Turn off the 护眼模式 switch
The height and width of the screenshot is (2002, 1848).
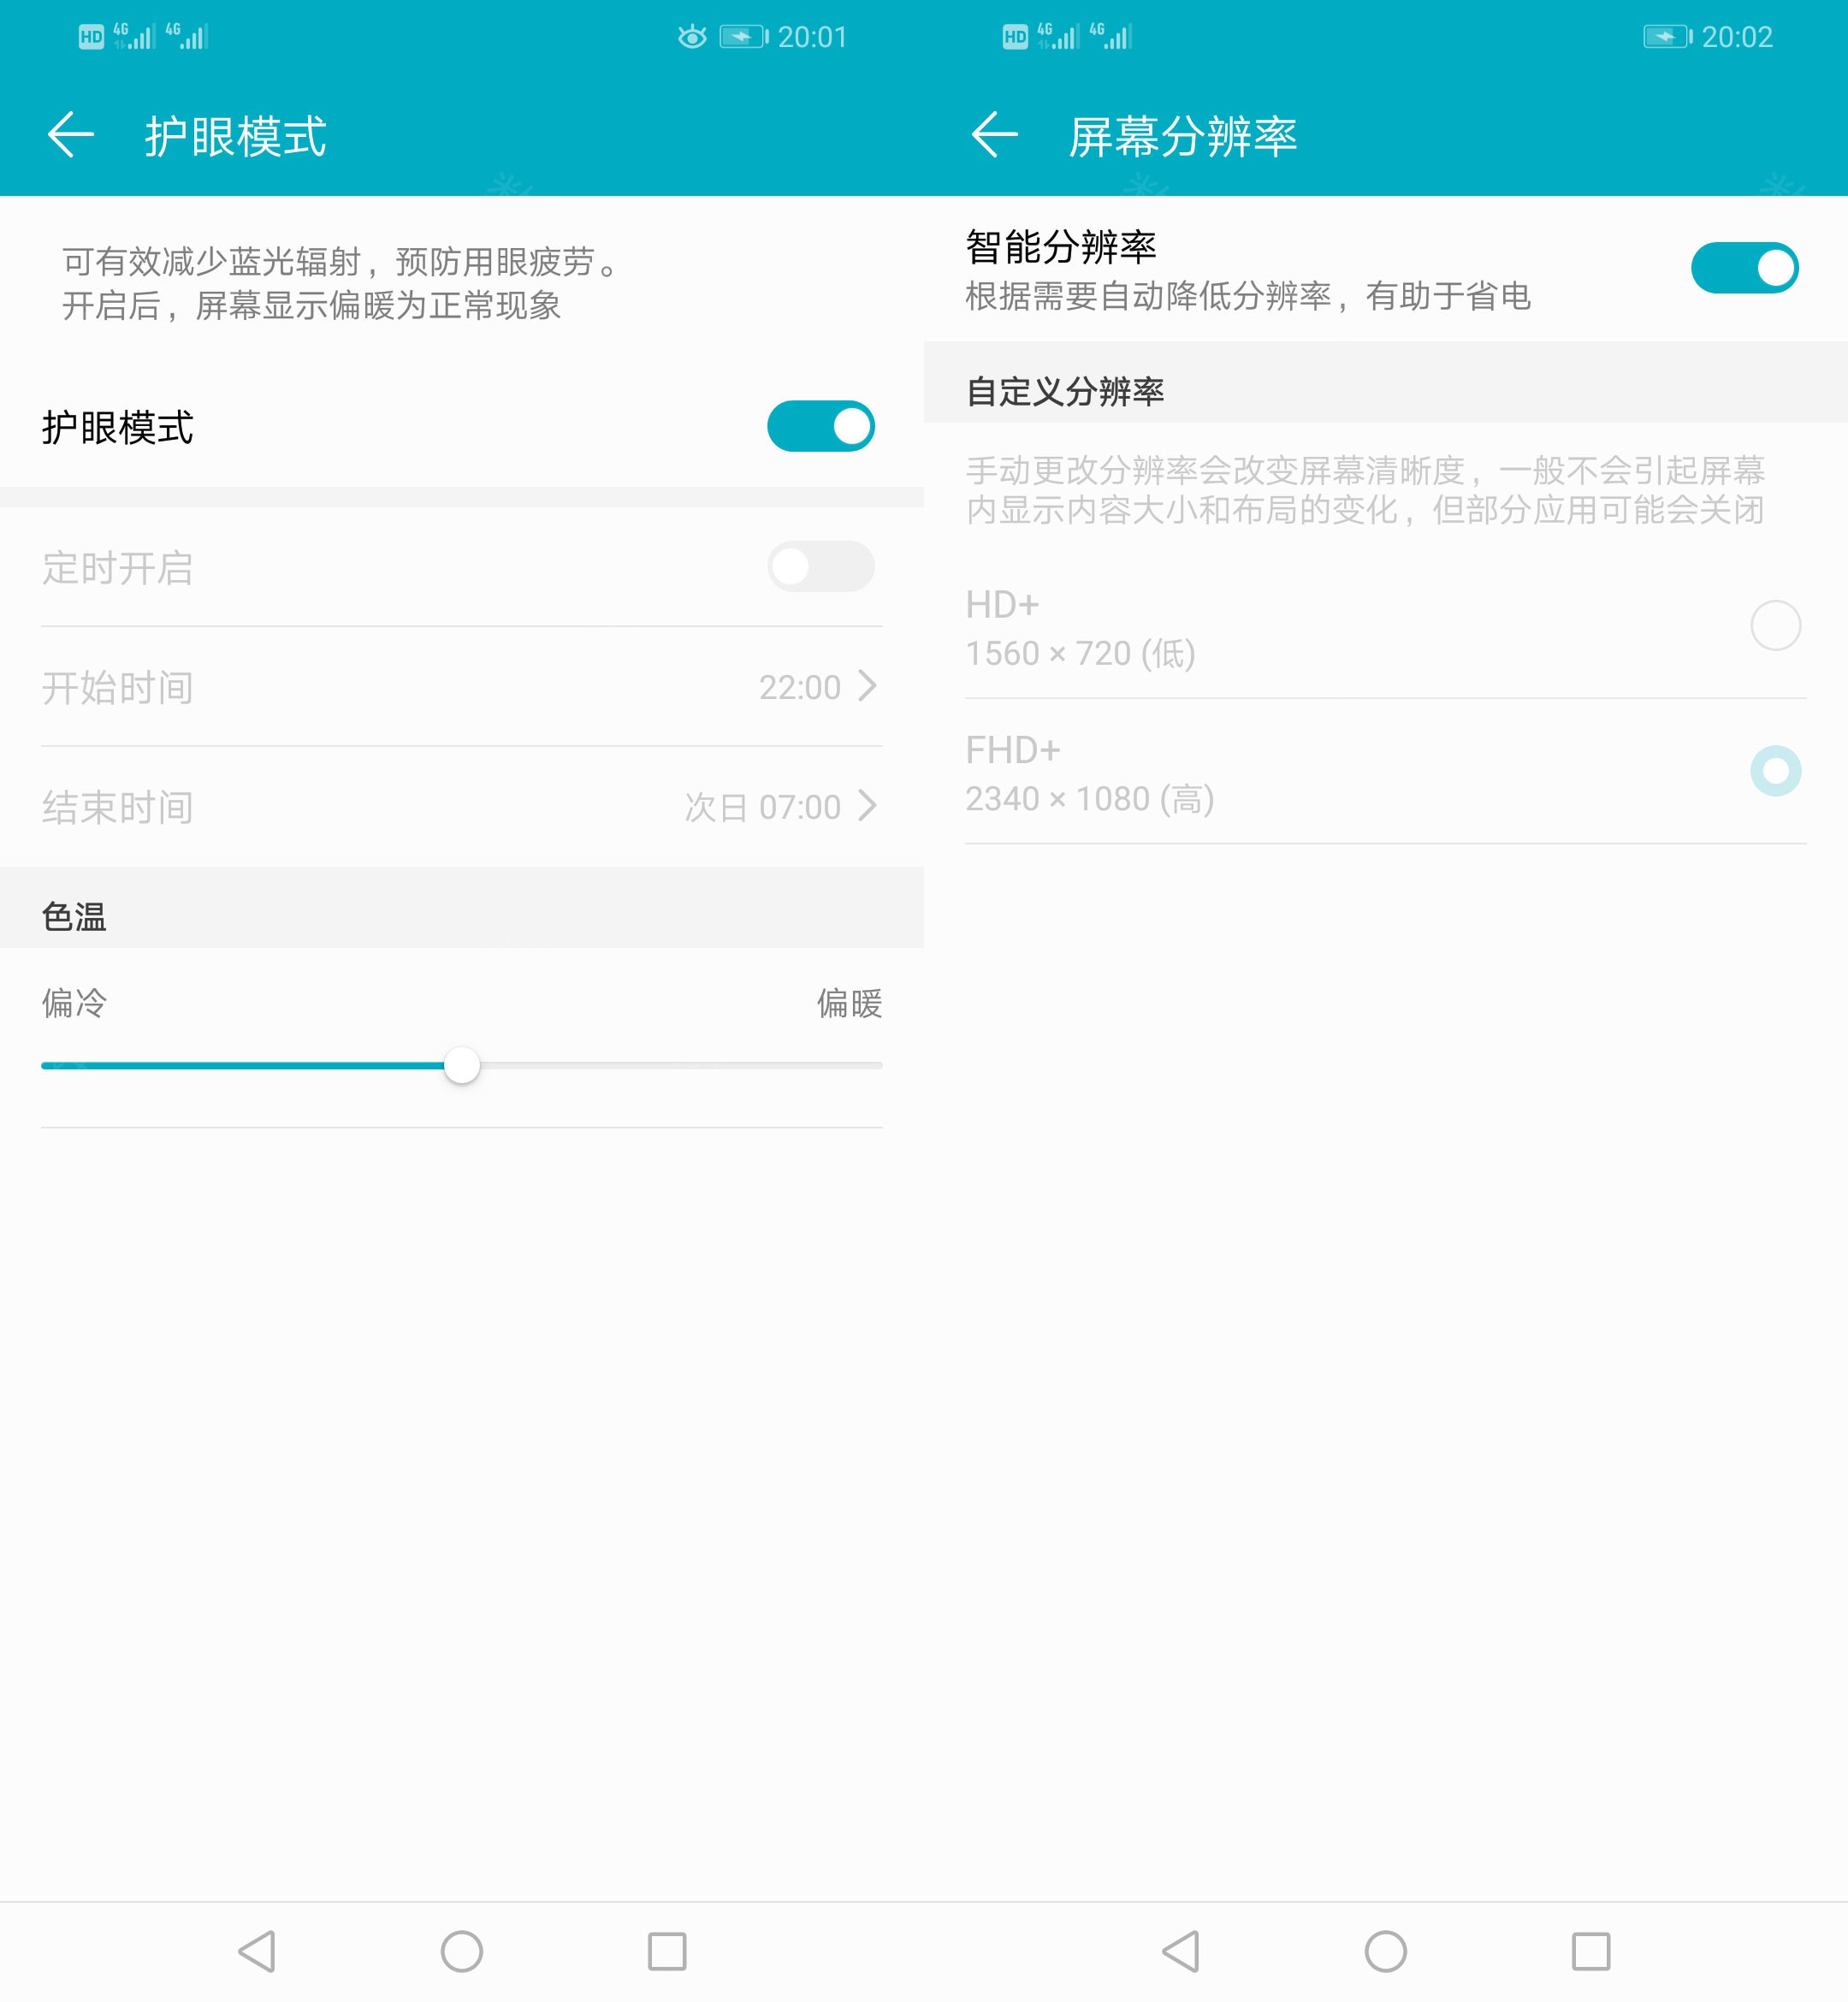coord(821,426)
